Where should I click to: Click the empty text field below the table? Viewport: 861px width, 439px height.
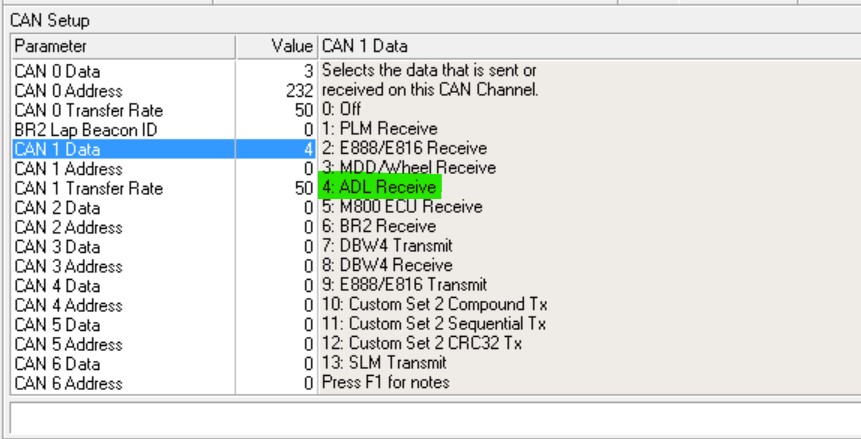coord(435,418)
